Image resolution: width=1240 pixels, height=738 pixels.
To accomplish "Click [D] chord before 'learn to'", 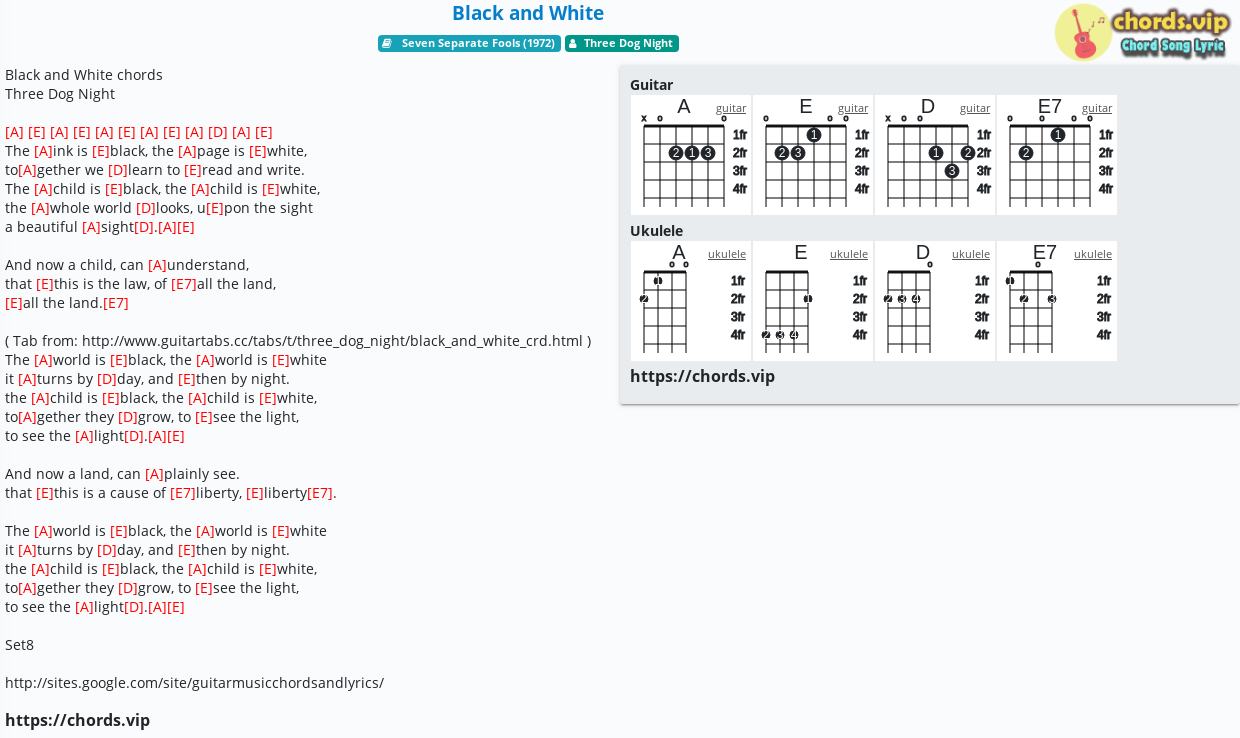I will [x=117, y=170].
